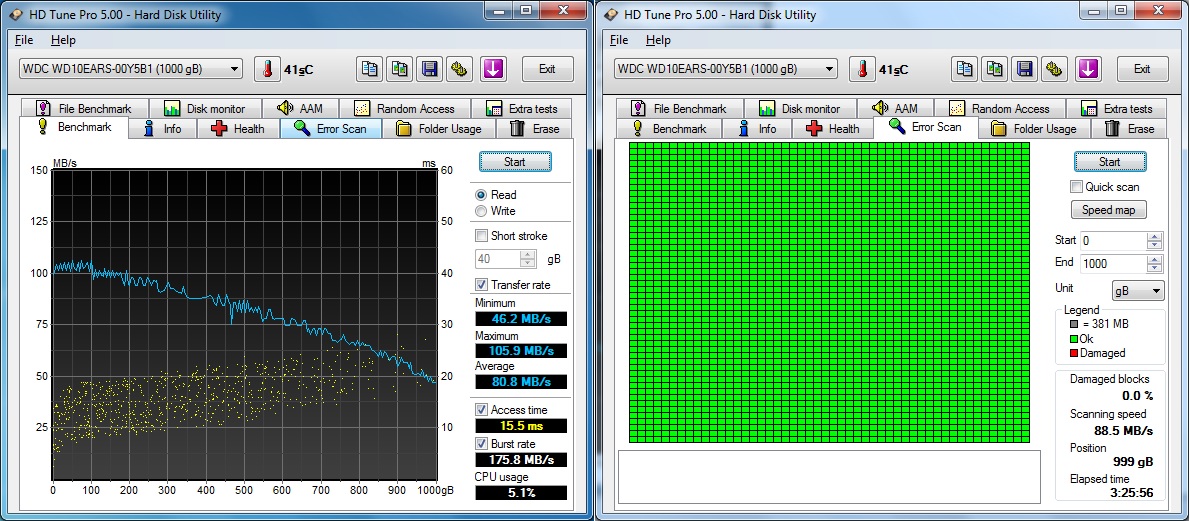This screenshot has height=521, width=1190.
Task: Click the thermometer temperature icon in Error Scan window
Action: 862,69
